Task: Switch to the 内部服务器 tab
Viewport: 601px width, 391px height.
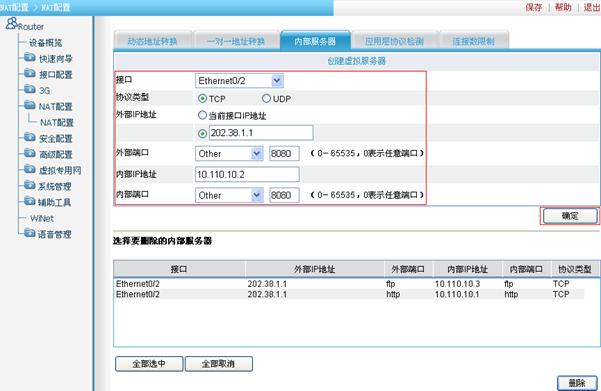Action: (315, 41)
